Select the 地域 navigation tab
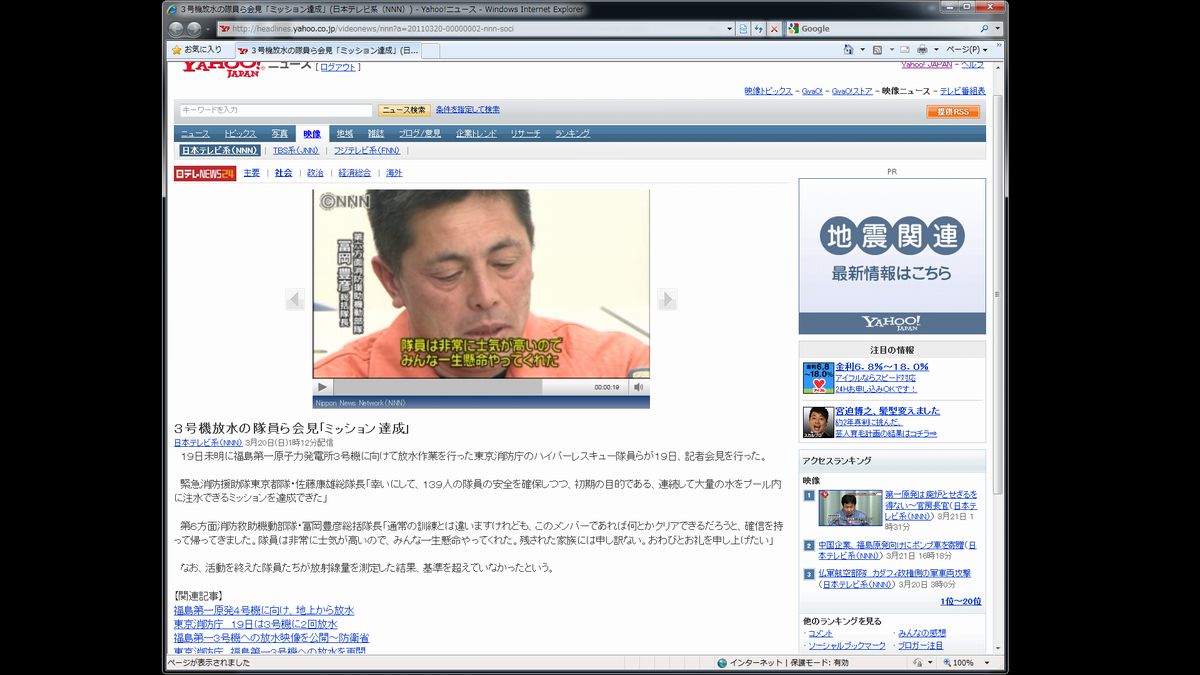 click(x=345, y=133)
